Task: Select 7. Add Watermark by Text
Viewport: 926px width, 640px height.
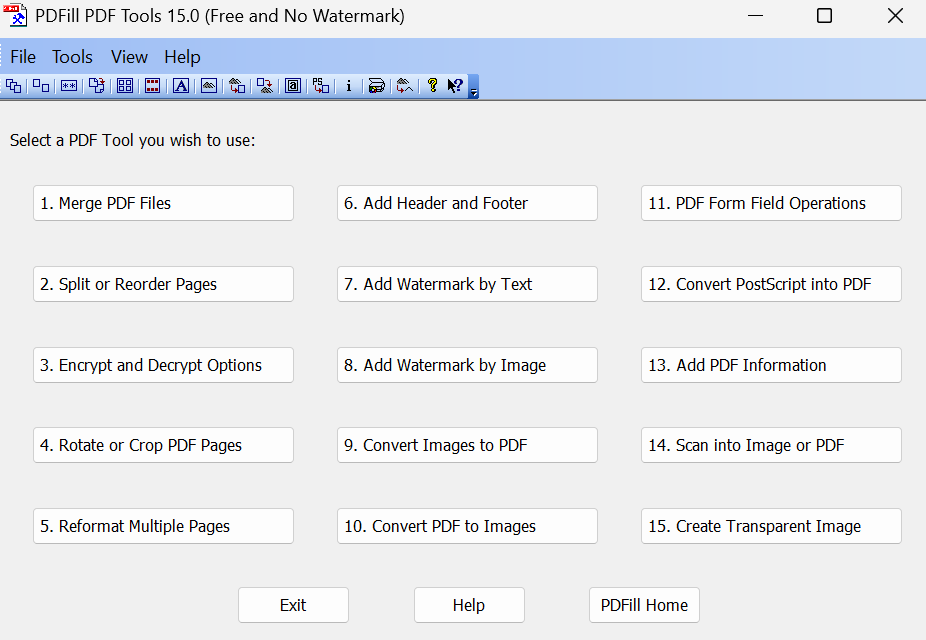Action: coord(467,284)
